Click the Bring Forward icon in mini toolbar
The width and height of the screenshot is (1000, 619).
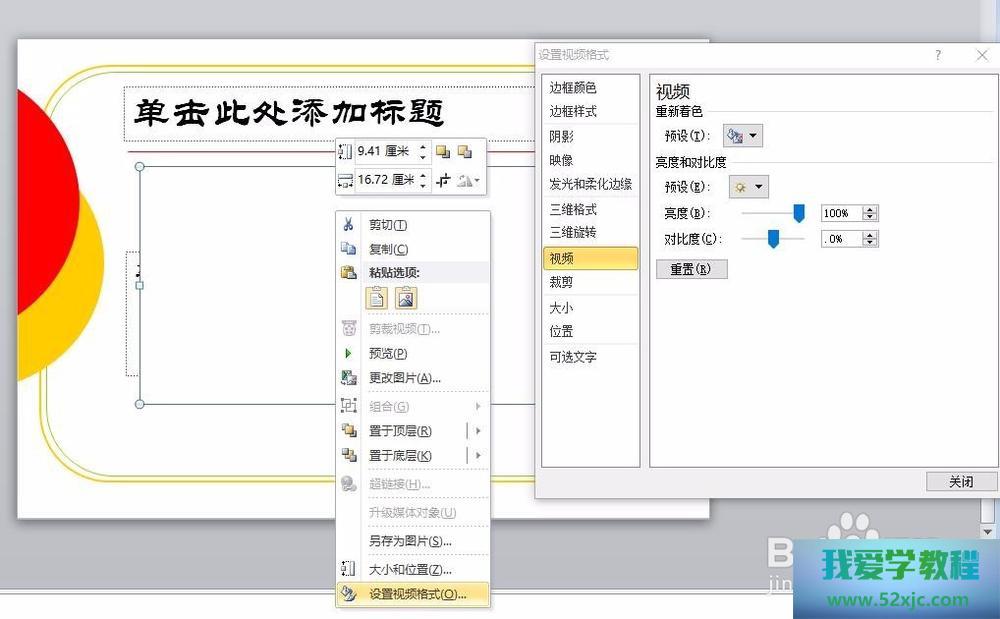tap(443, 152)
